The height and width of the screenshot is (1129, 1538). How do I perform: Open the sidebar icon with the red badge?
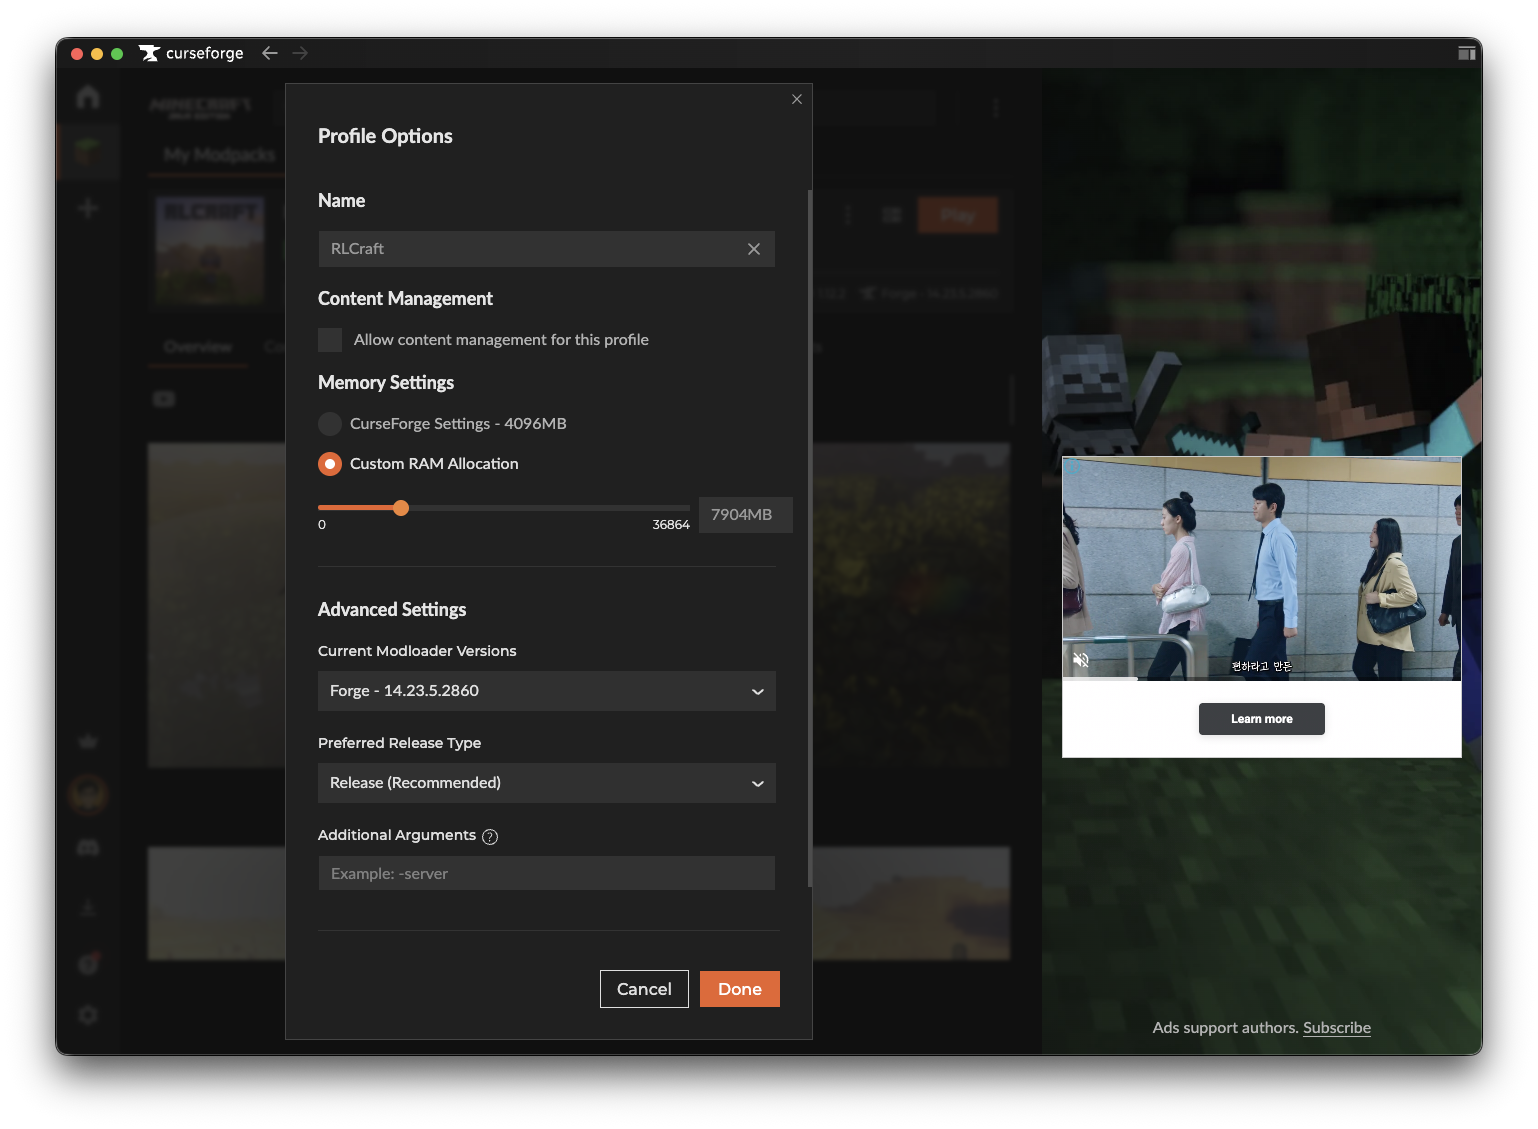pyautogui.click(x=88, y=963)
